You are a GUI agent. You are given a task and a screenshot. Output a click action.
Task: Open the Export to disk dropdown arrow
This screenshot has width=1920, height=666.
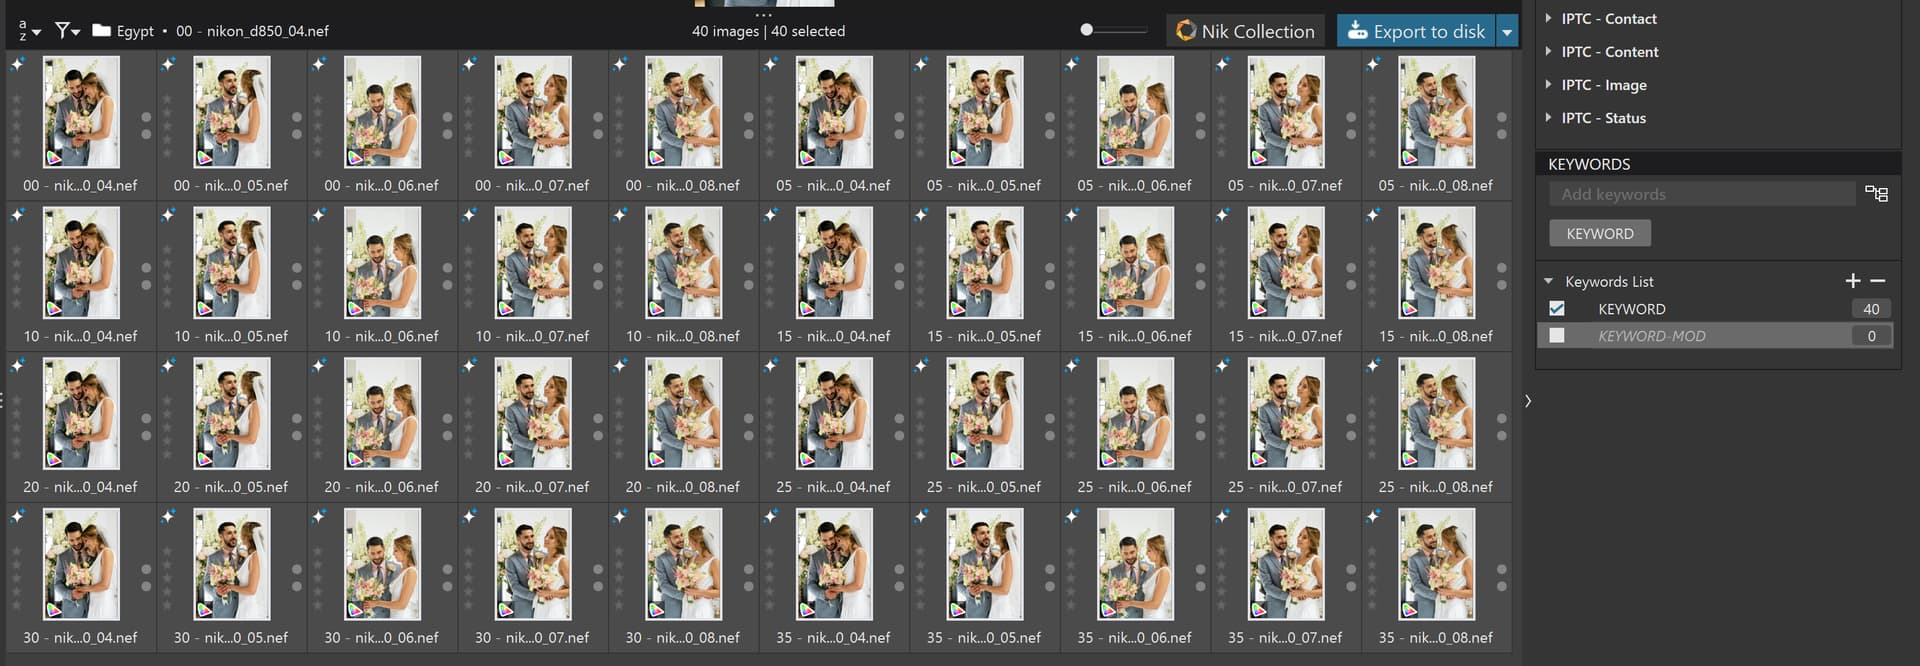(x=1507, y=31)
